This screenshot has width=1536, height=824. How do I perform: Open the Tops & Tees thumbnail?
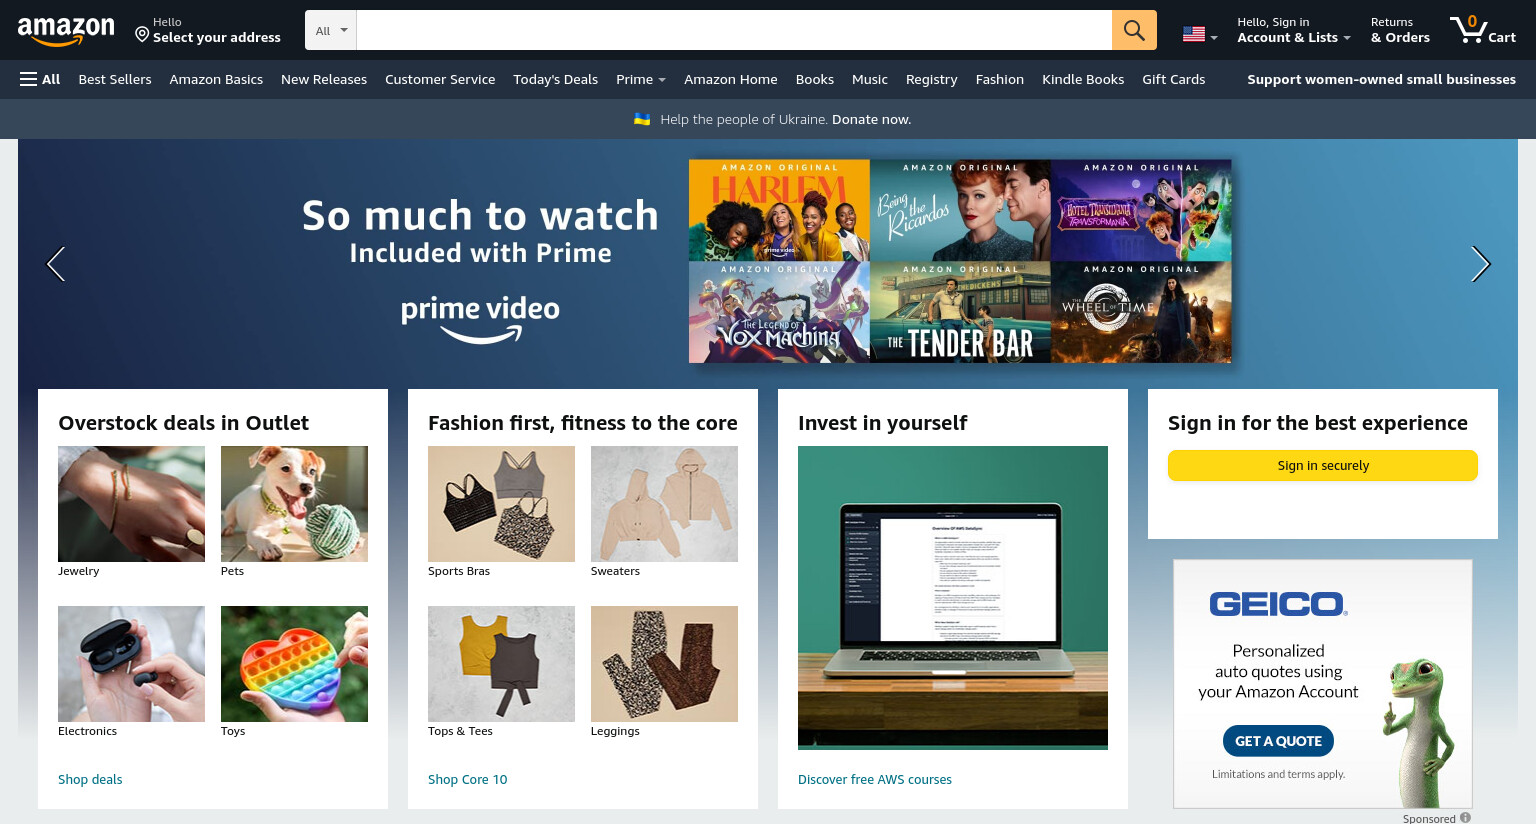click(x=501, y=664)
